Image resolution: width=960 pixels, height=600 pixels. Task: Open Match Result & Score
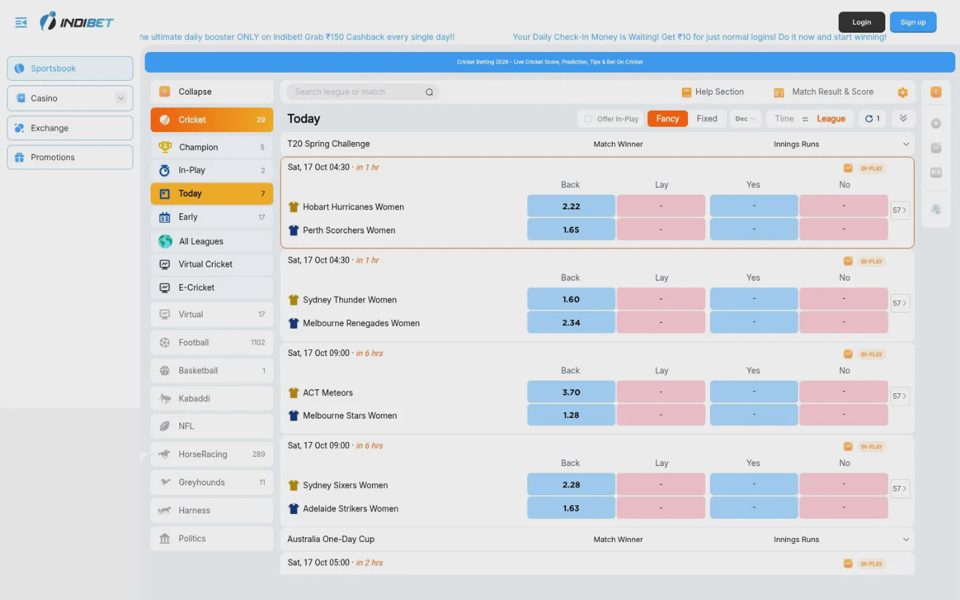tap(823, 92)
